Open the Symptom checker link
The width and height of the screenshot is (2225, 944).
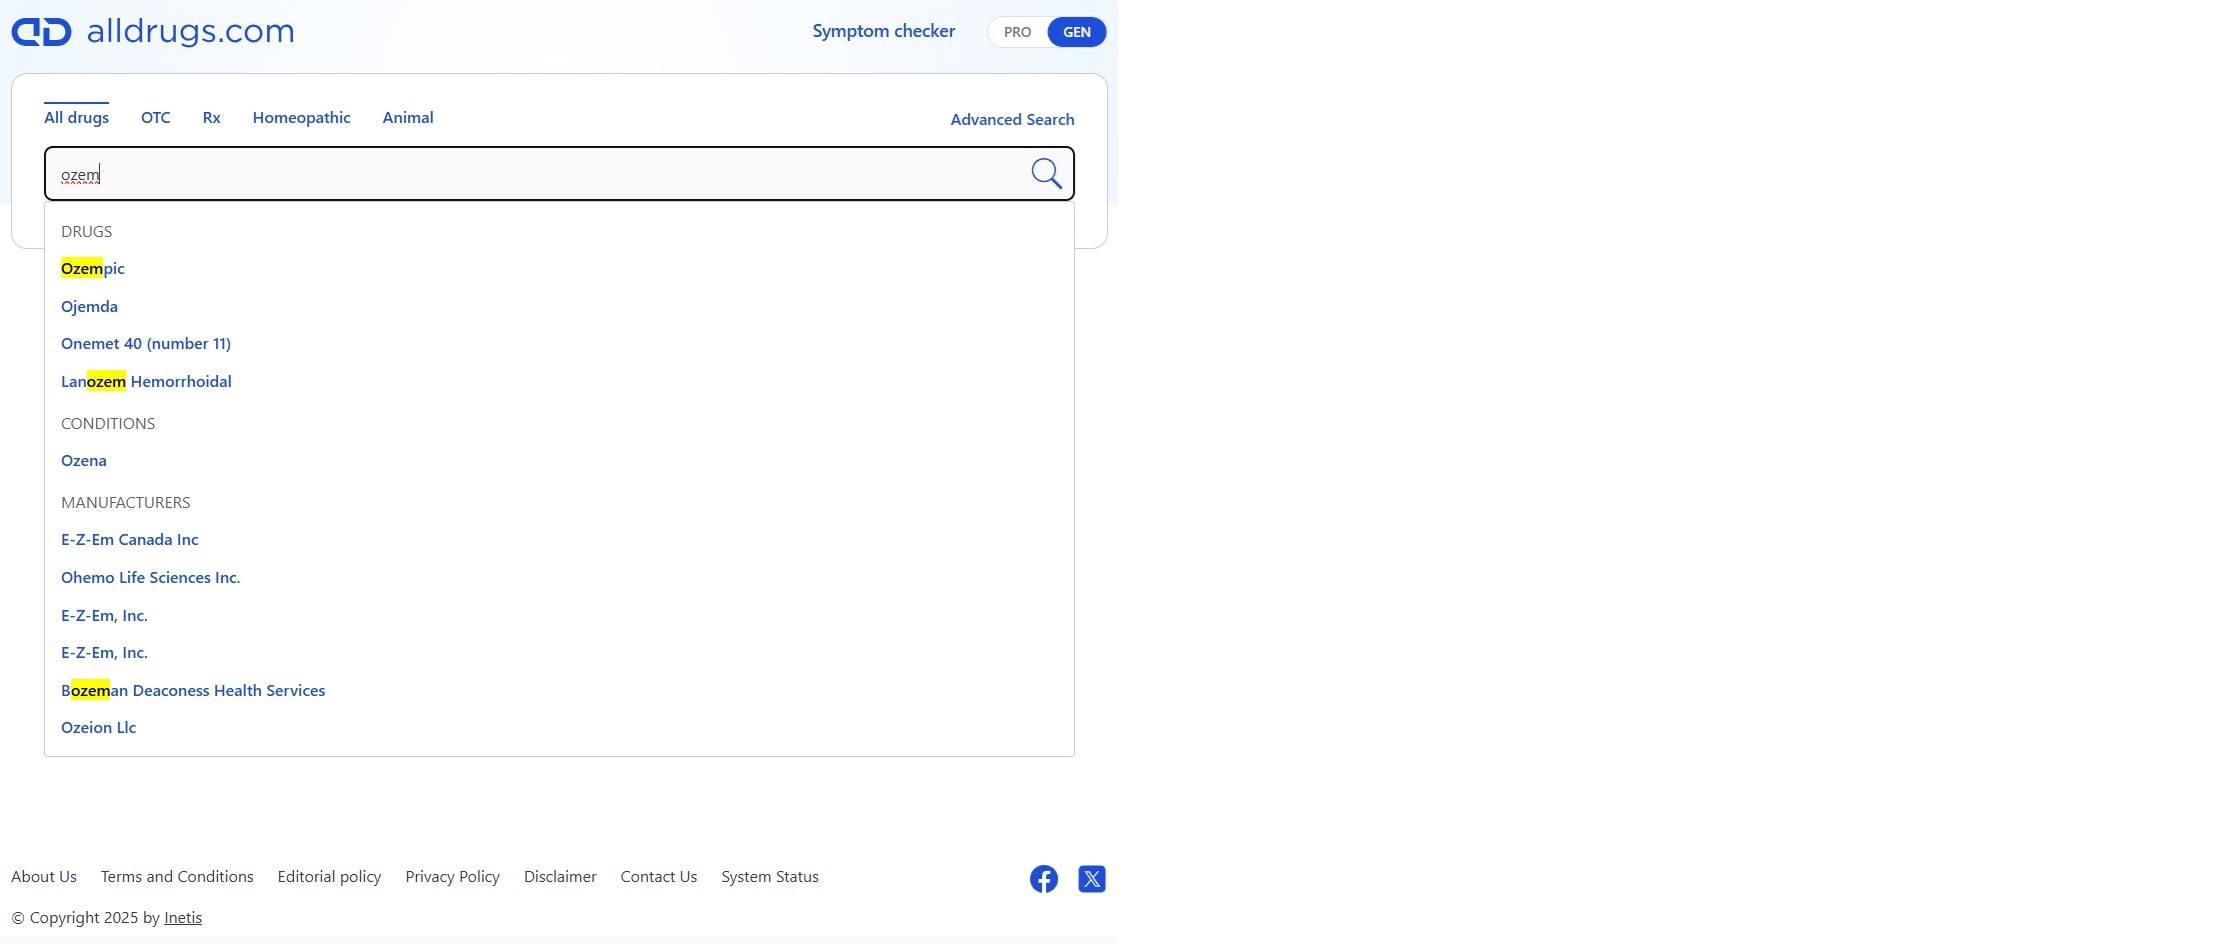(x=884, y=31)
